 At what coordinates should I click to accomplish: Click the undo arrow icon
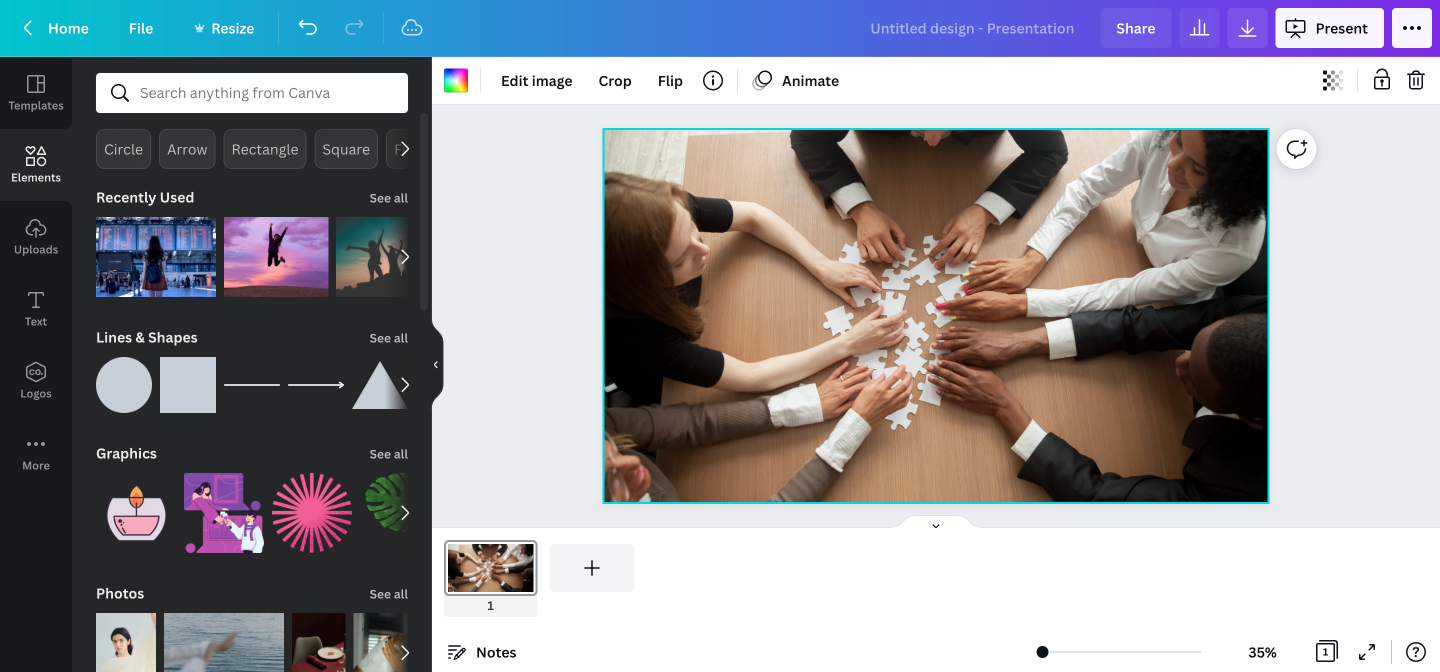pyautogui.click(x=308, y=28)
